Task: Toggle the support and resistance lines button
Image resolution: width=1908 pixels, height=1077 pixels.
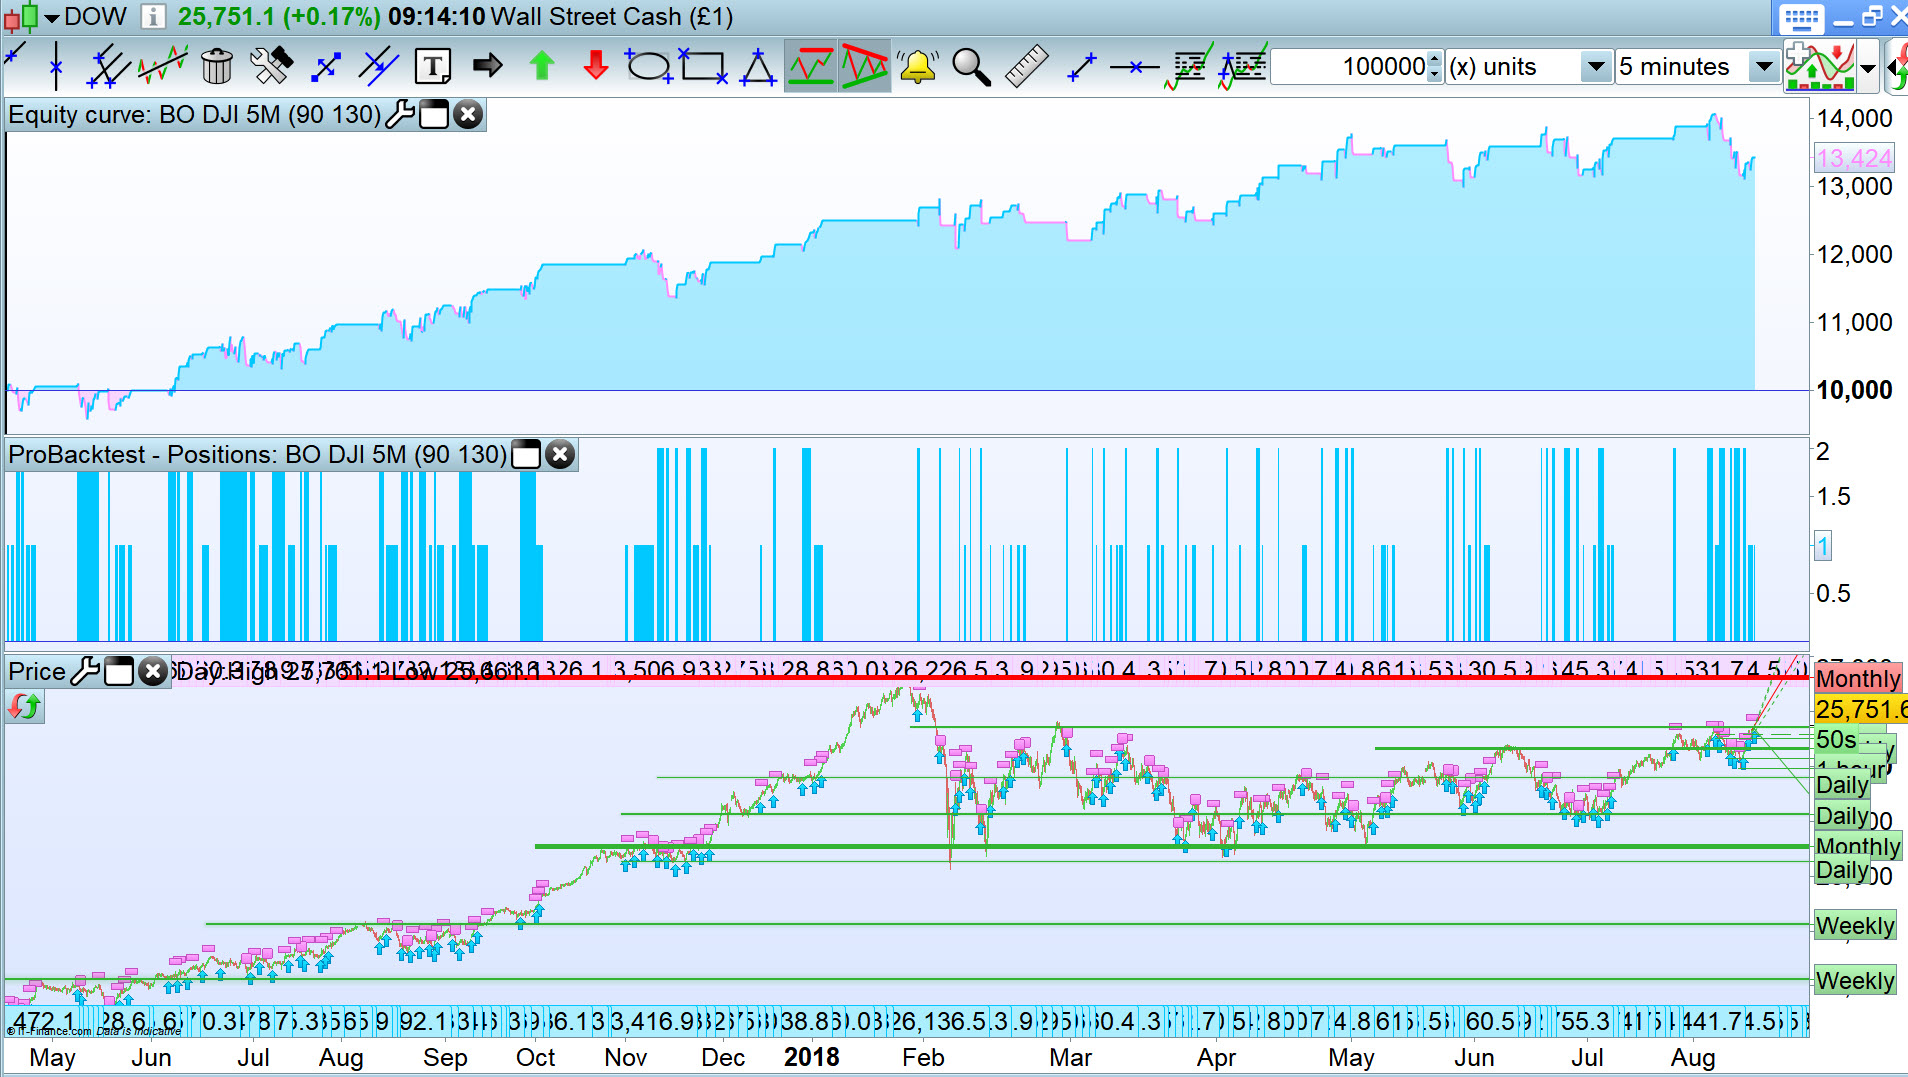Action: point(810,66)
